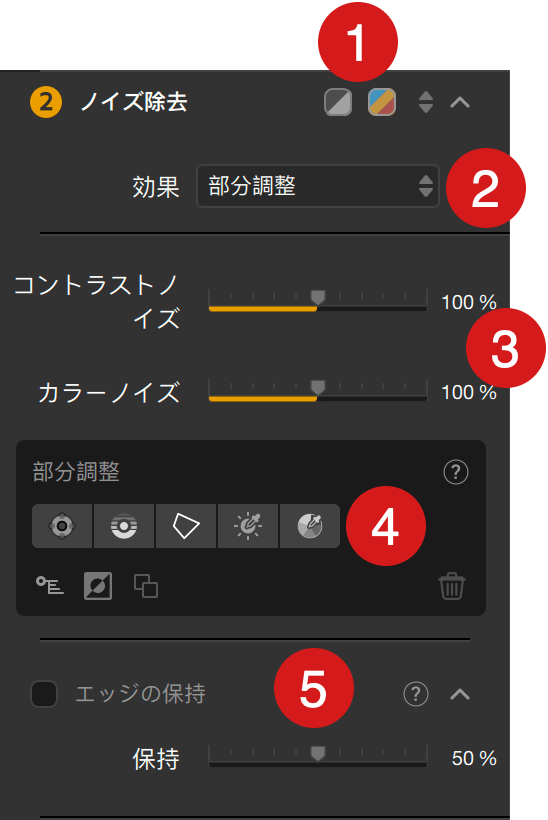This screenshot has width=548, height=820.
Task: Select the control line tool
Action: coord(124,526)
